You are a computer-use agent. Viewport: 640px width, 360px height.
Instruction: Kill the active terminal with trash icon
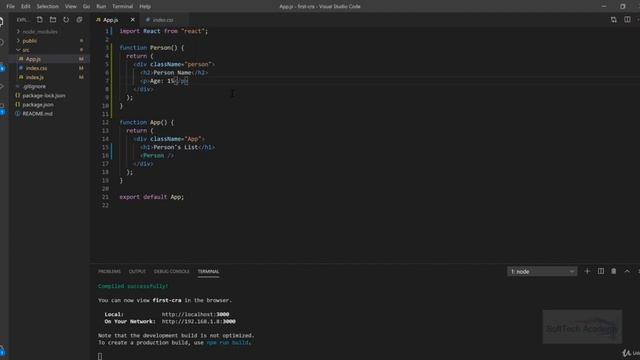tap(613, 271)
